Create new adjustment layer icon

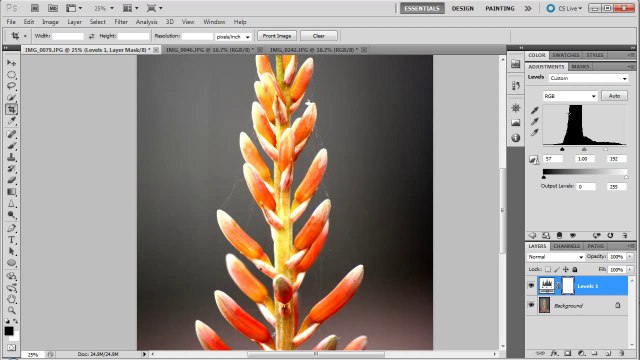(581, 353)
